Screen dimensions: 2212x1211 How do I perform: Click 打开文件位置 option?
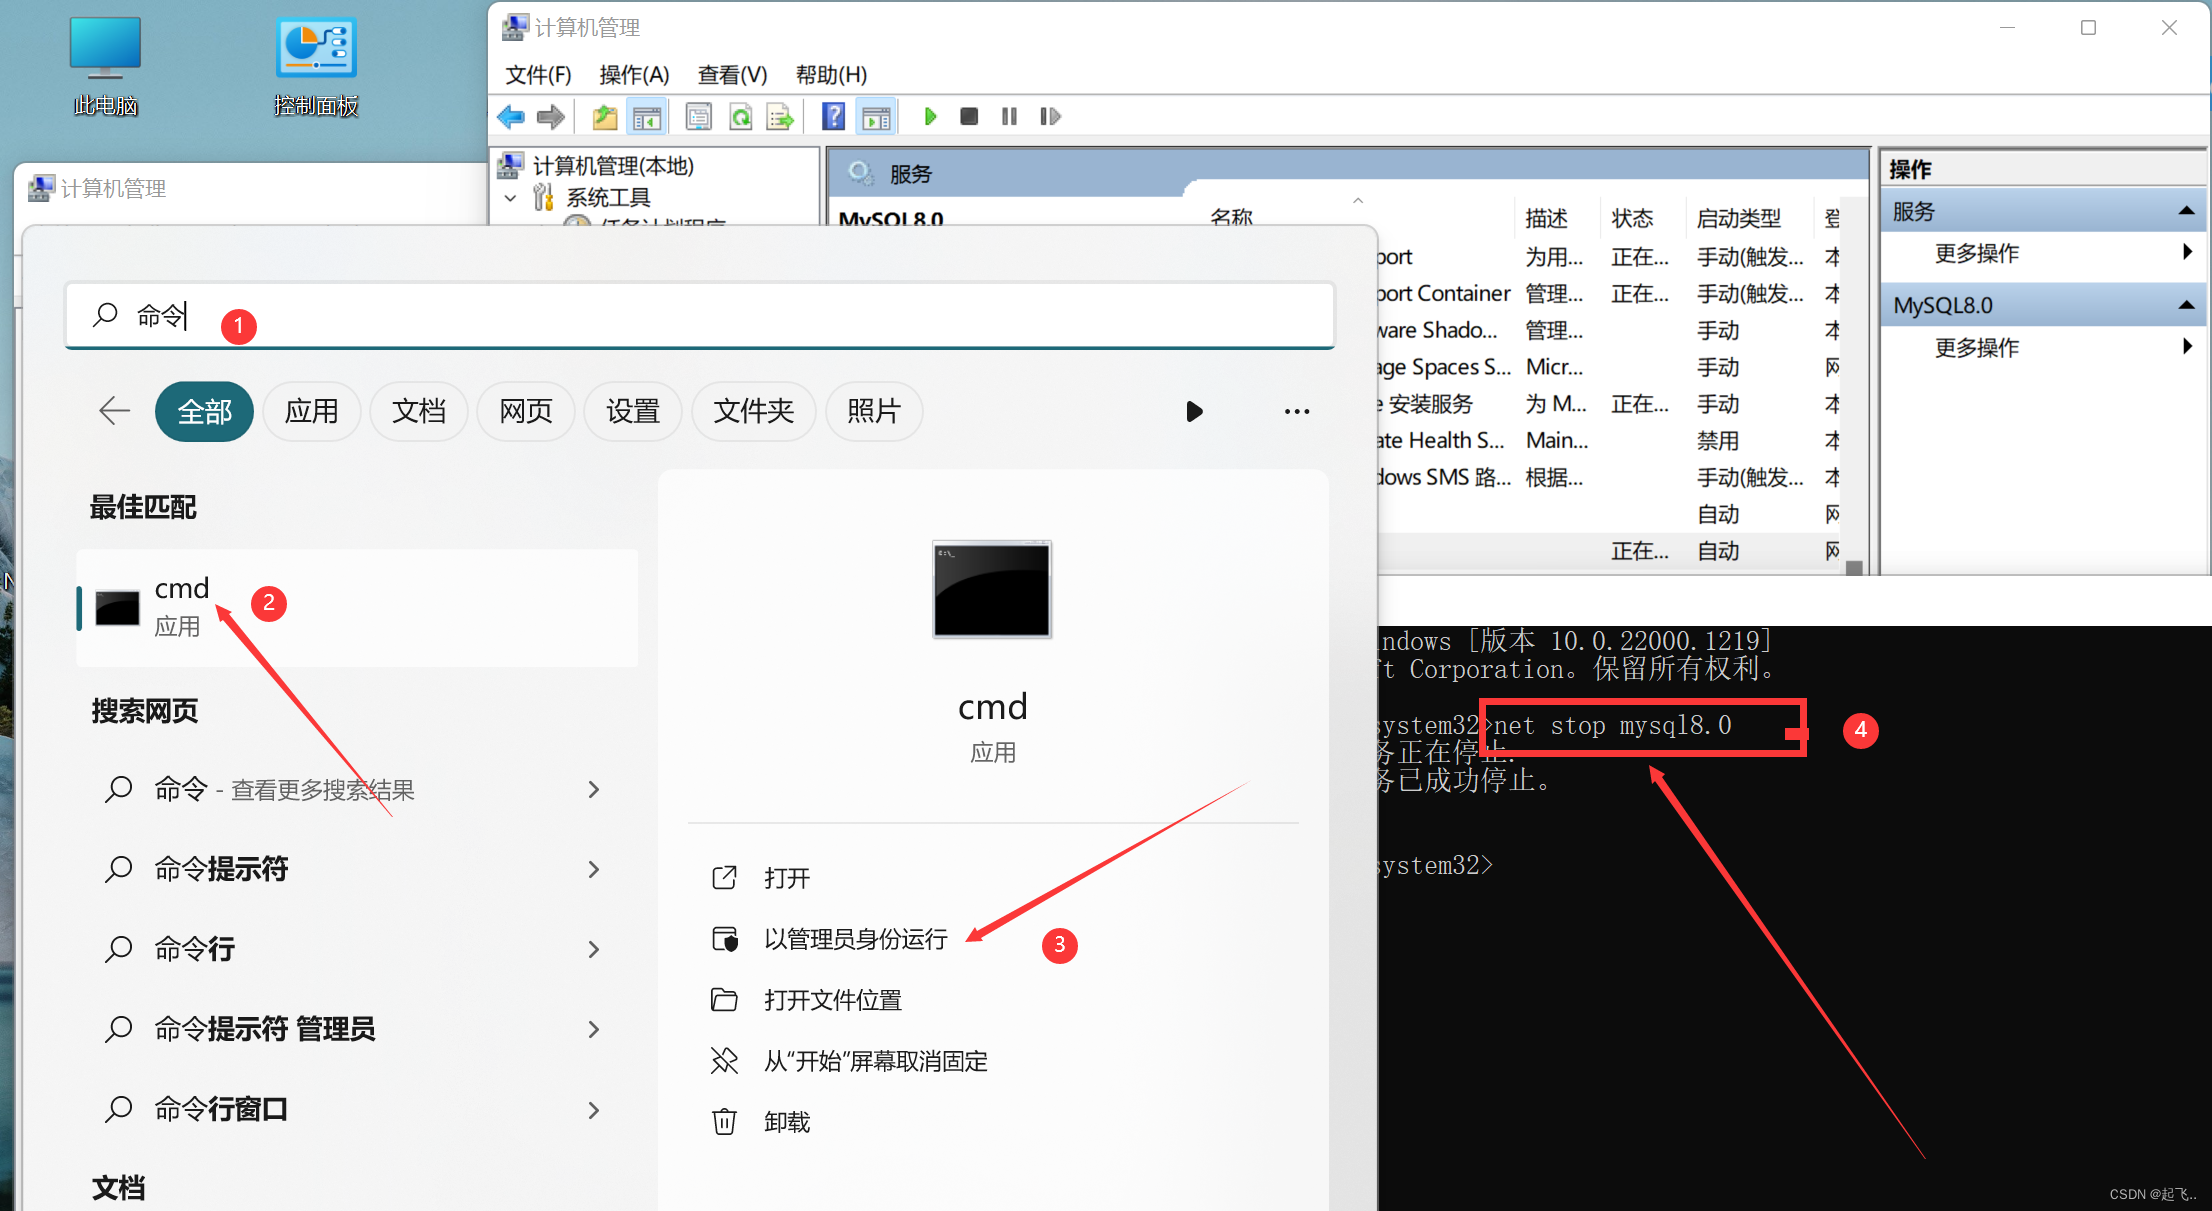[832, 1000]
